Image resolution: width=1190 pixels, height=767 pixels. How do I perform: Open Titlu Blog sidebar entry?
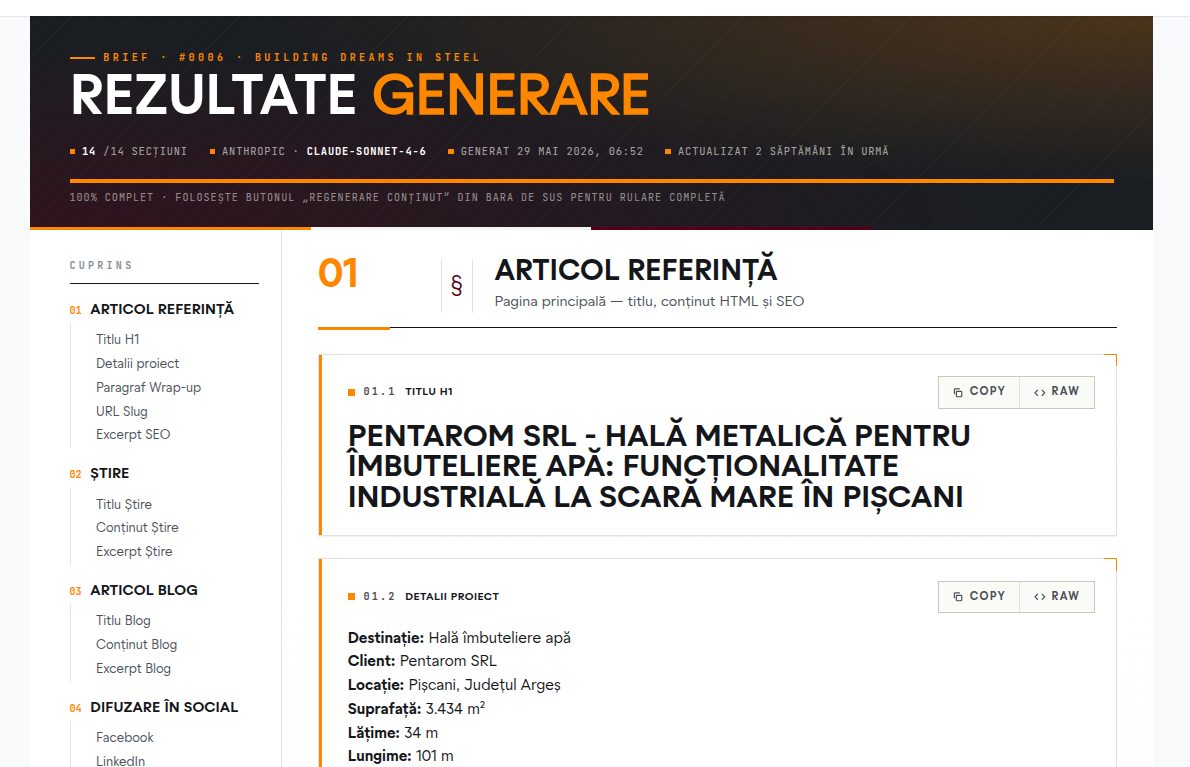123,621
